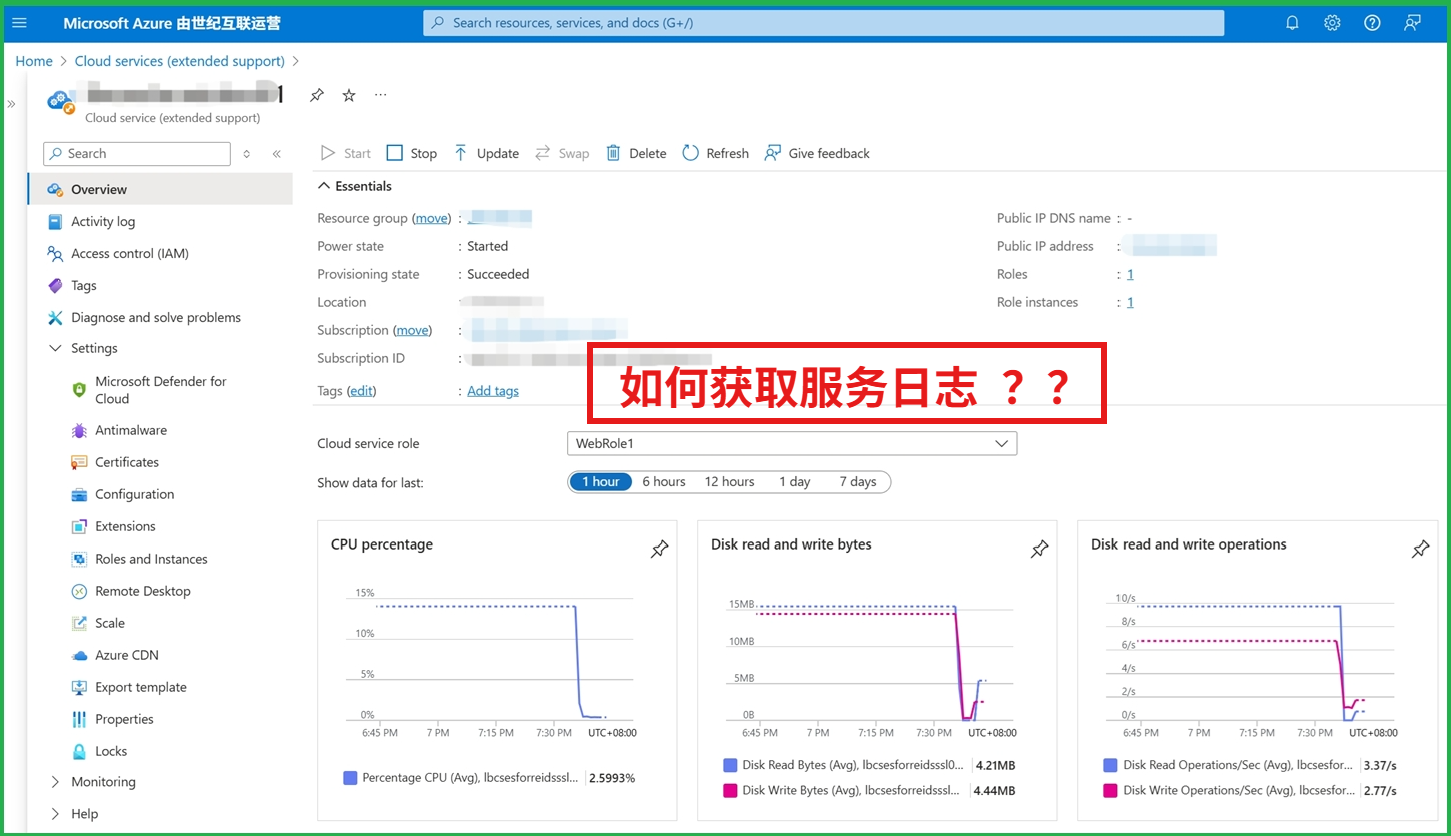1451x836 pixels.
Task: Stop the cloud service
Action: pyautogui.click(x=412, y=153)
